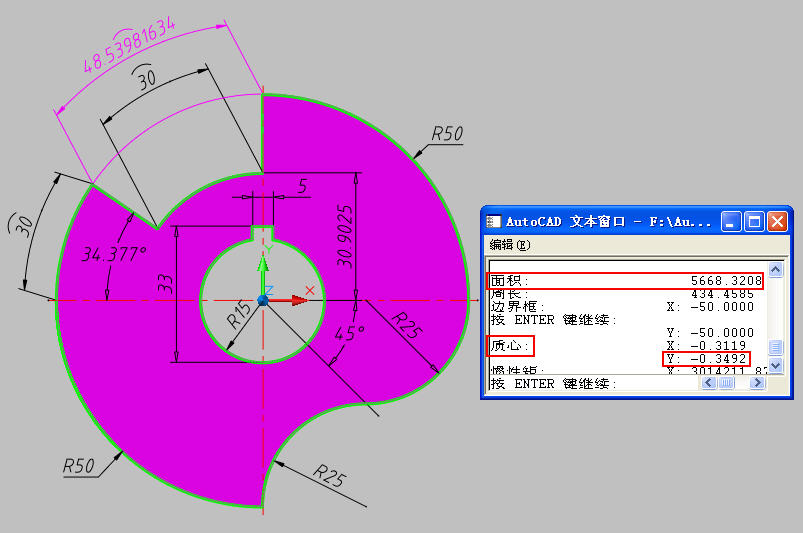
Task: Select the right-side R25 radius dimension
Action: [x=408, y=325]
